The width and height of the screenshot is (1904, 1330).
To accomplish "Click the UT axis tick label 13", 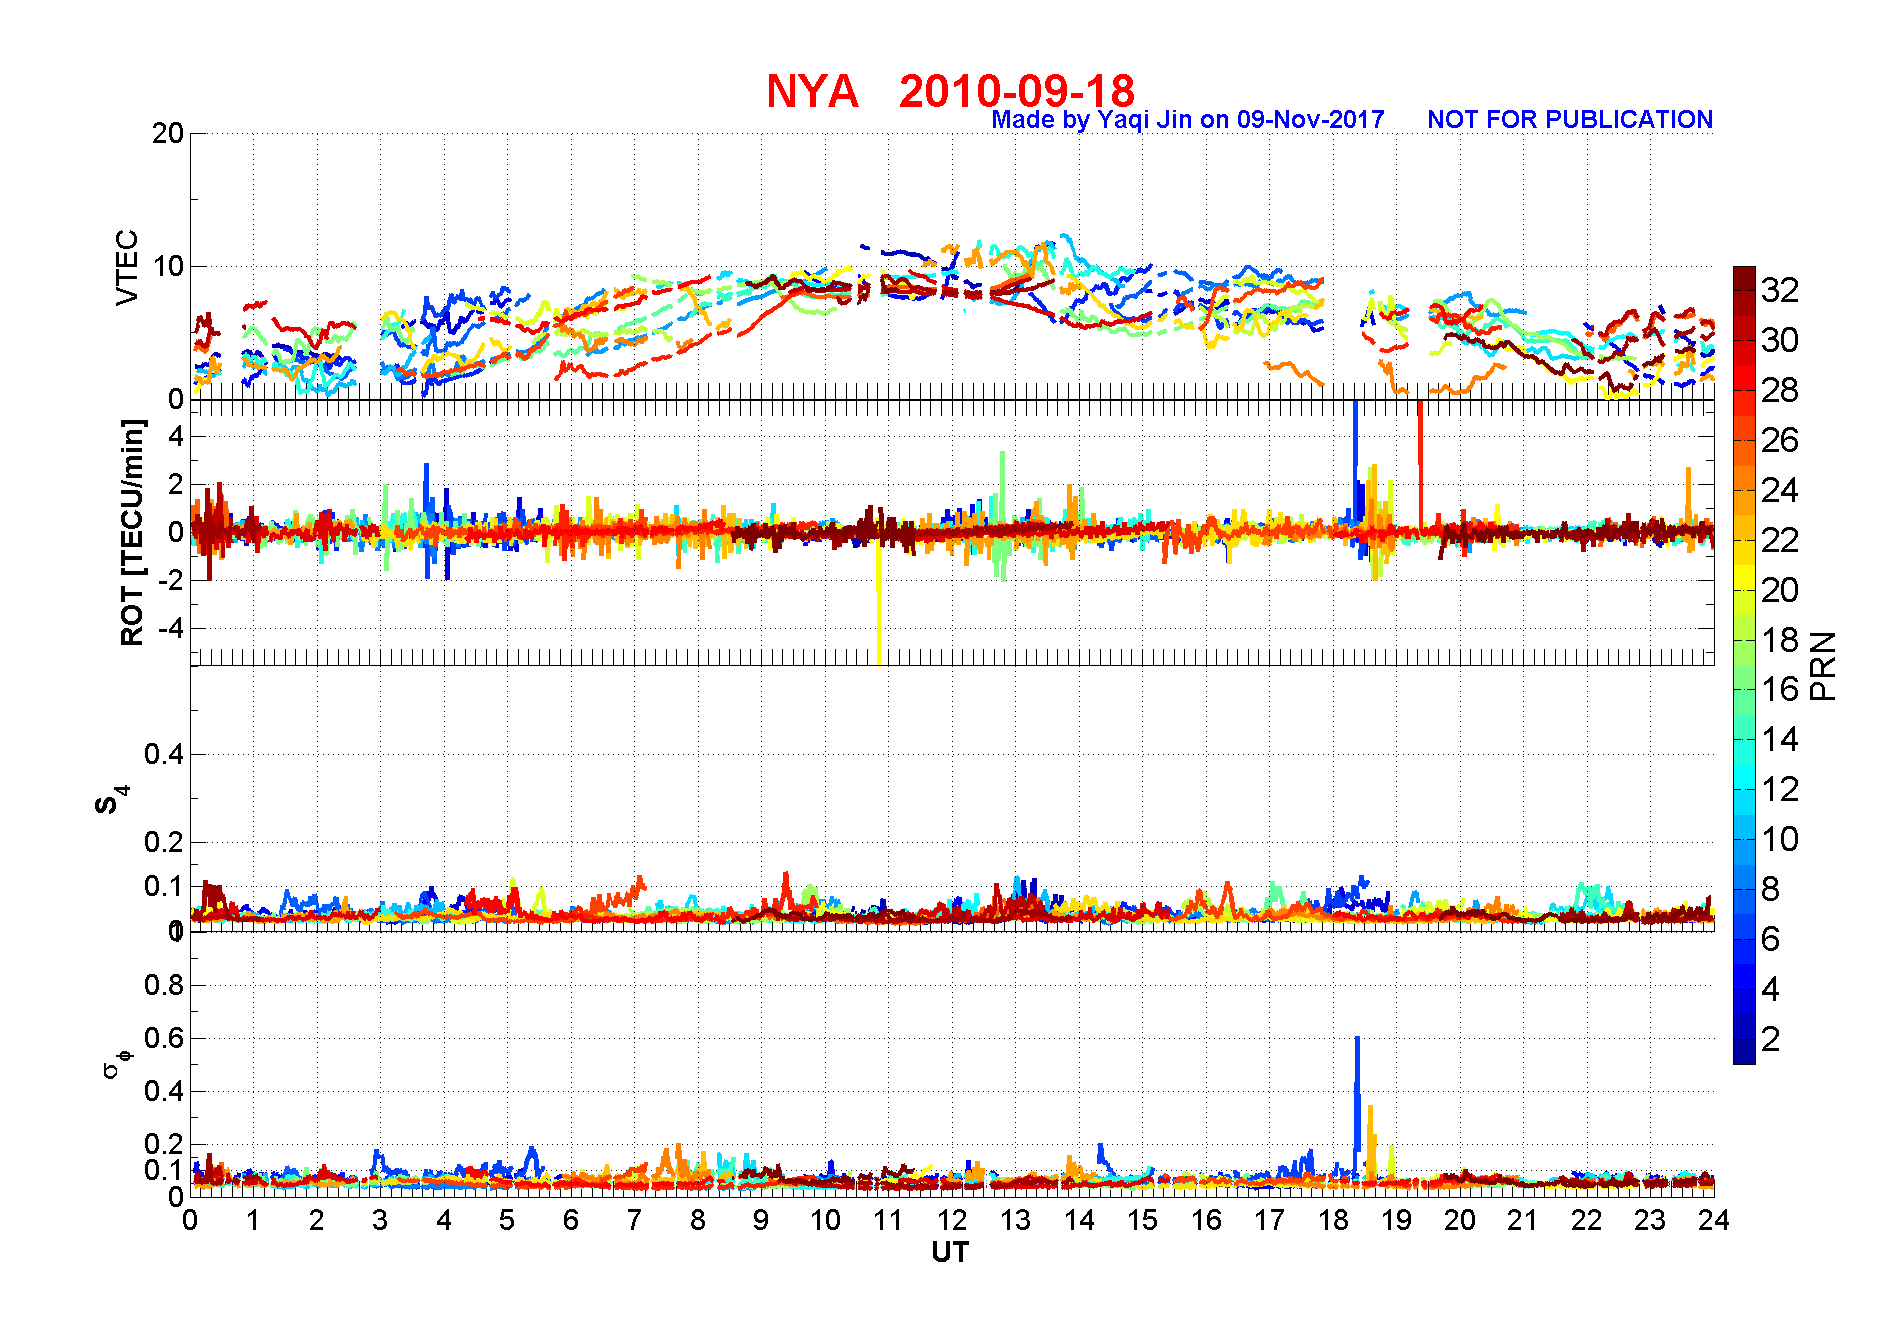I will point(1015,1220).
